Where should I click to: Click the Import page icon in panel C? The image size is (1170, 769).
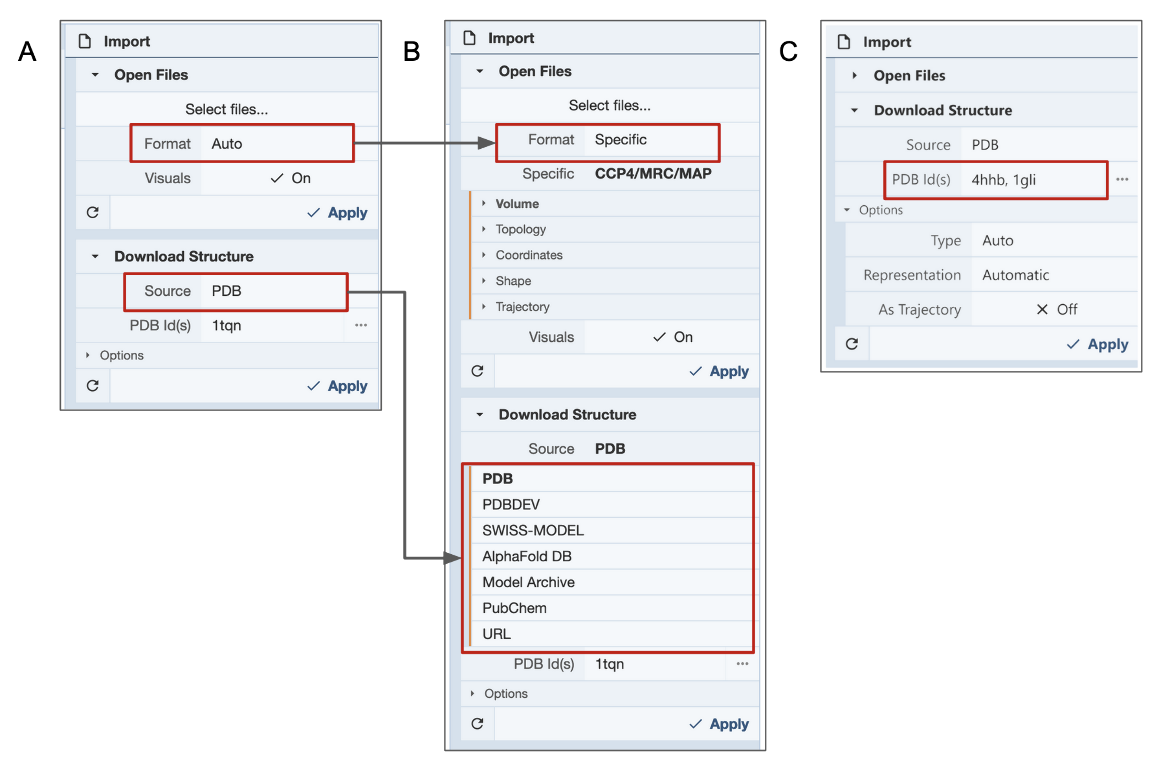click(844, 42)
